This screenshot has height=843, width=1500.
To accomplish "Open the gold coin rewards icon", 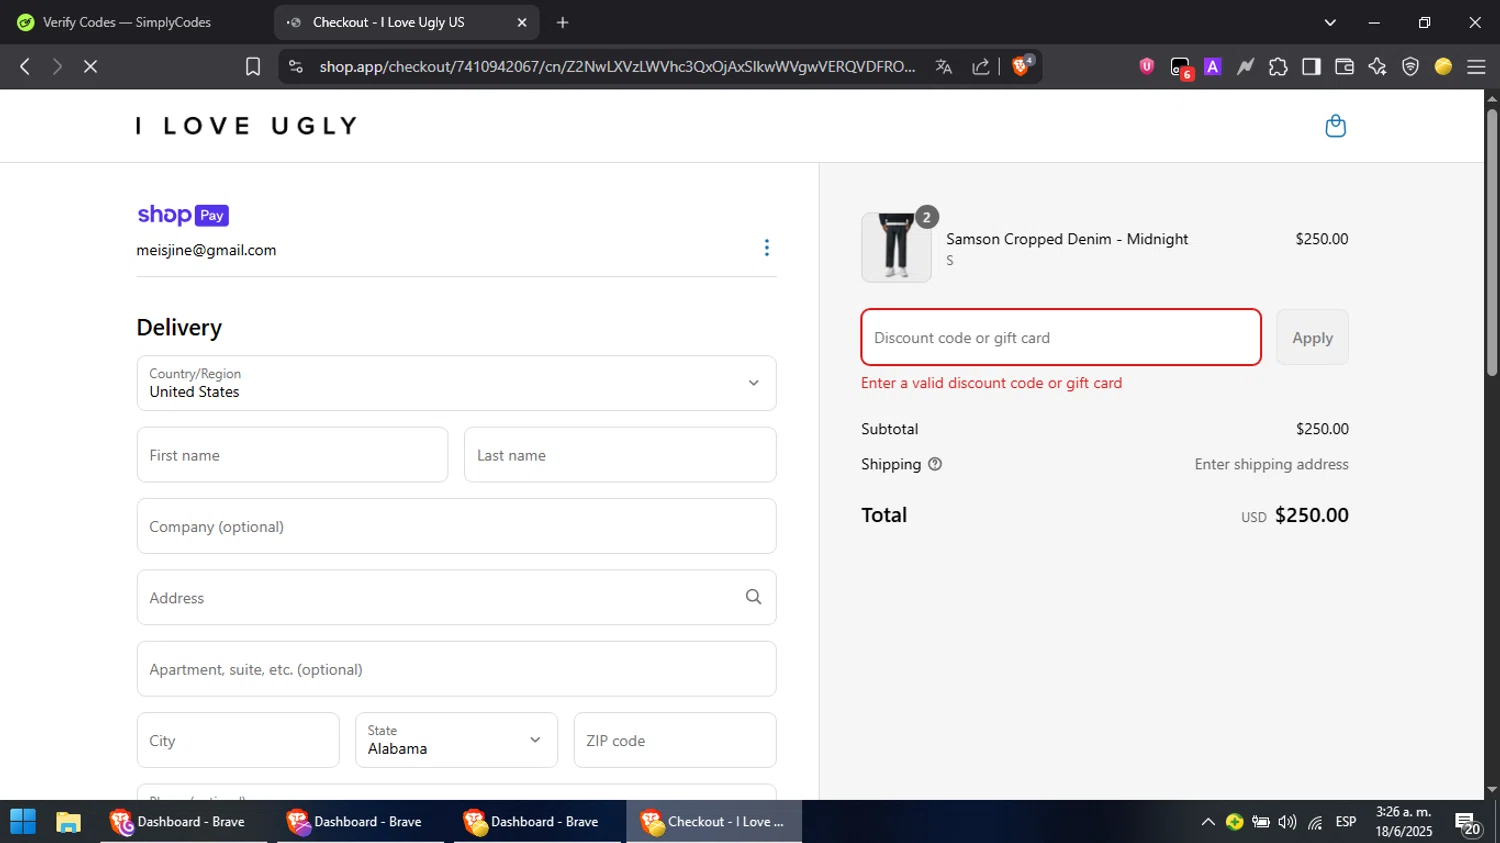I will 1443,66.
